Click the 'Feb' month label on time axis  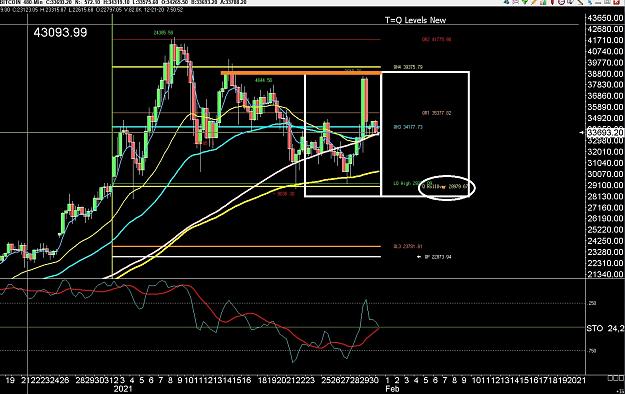[392, 388]
